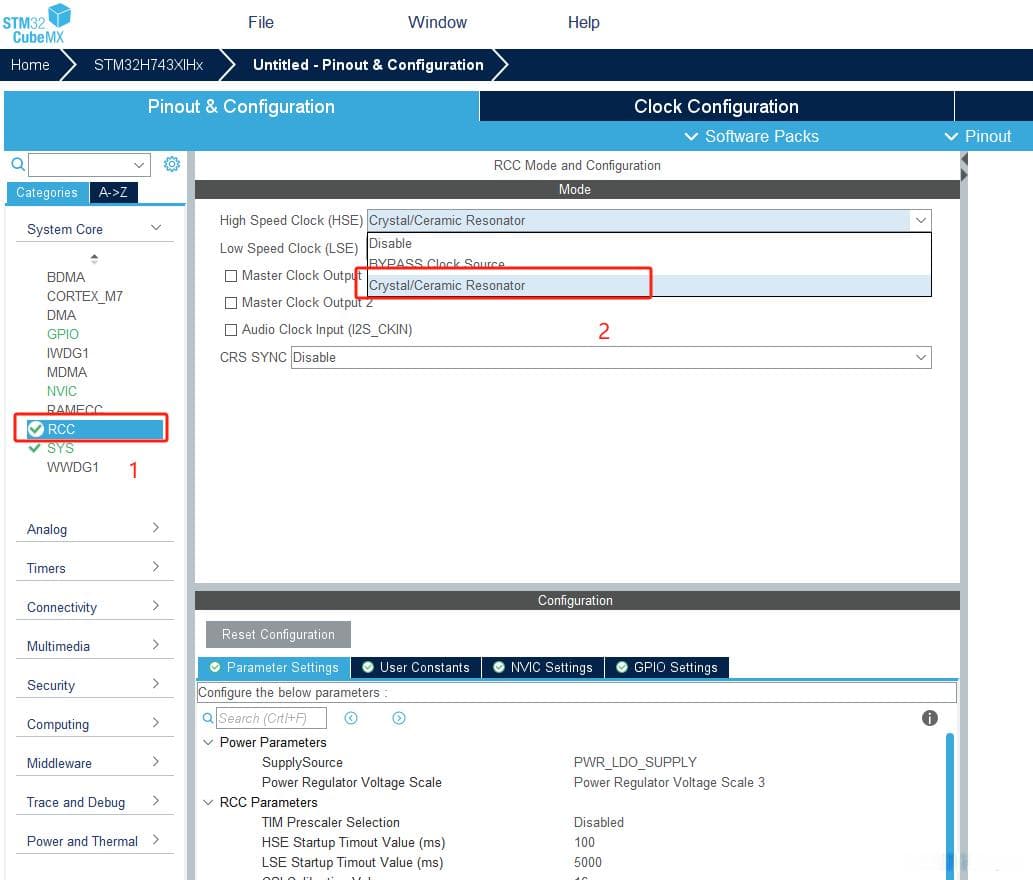Select the Categories tab
Screen dimensions: 1033x880
coord(47,192)
